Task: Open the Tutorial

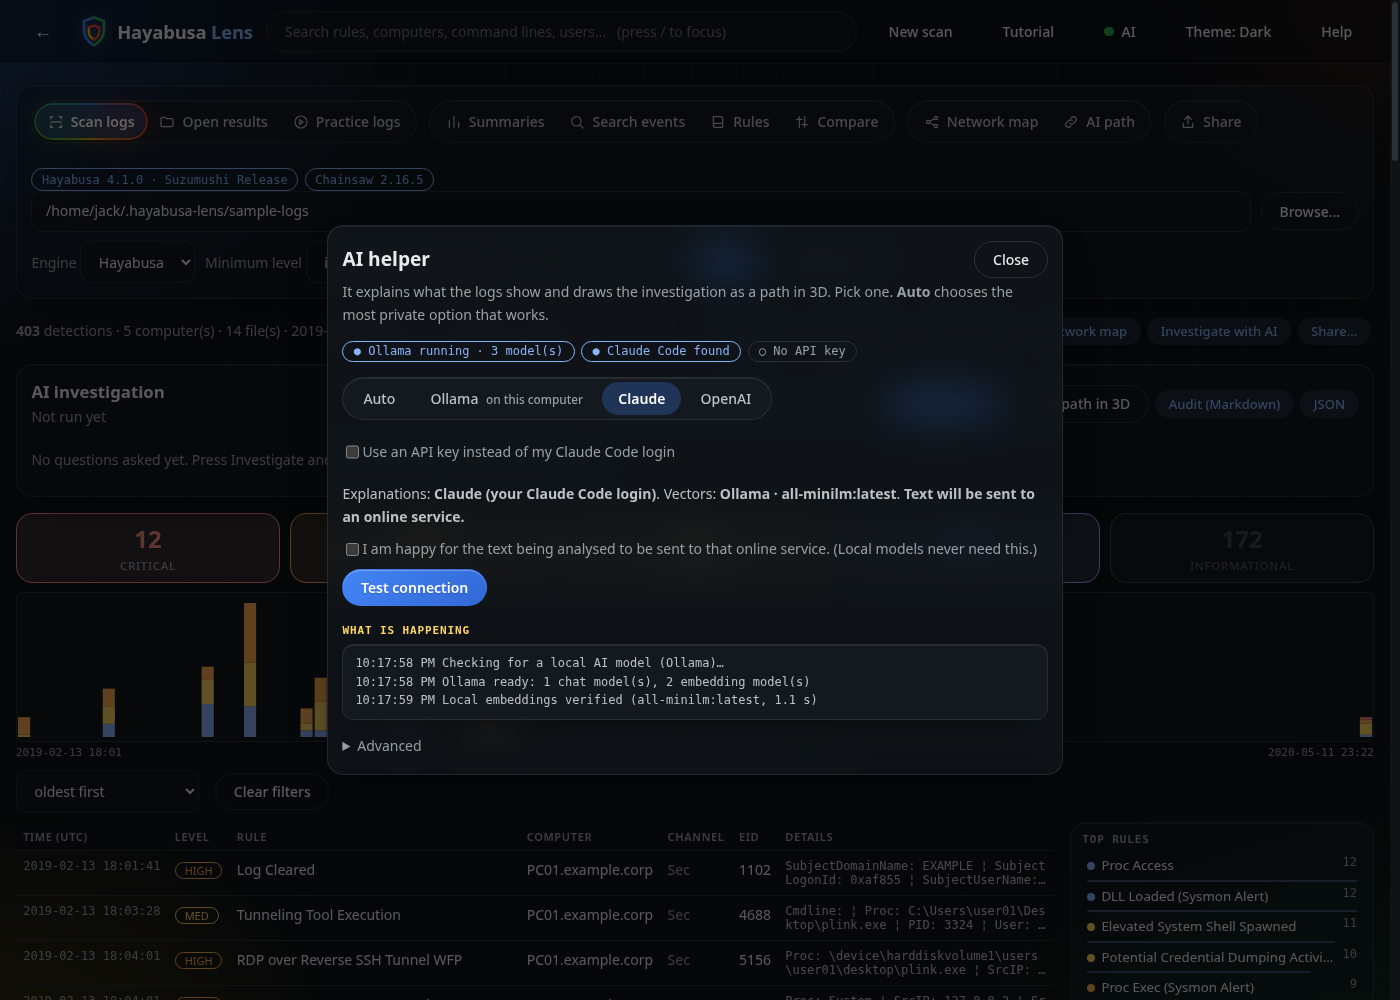Action: (x=1028, y=32)
